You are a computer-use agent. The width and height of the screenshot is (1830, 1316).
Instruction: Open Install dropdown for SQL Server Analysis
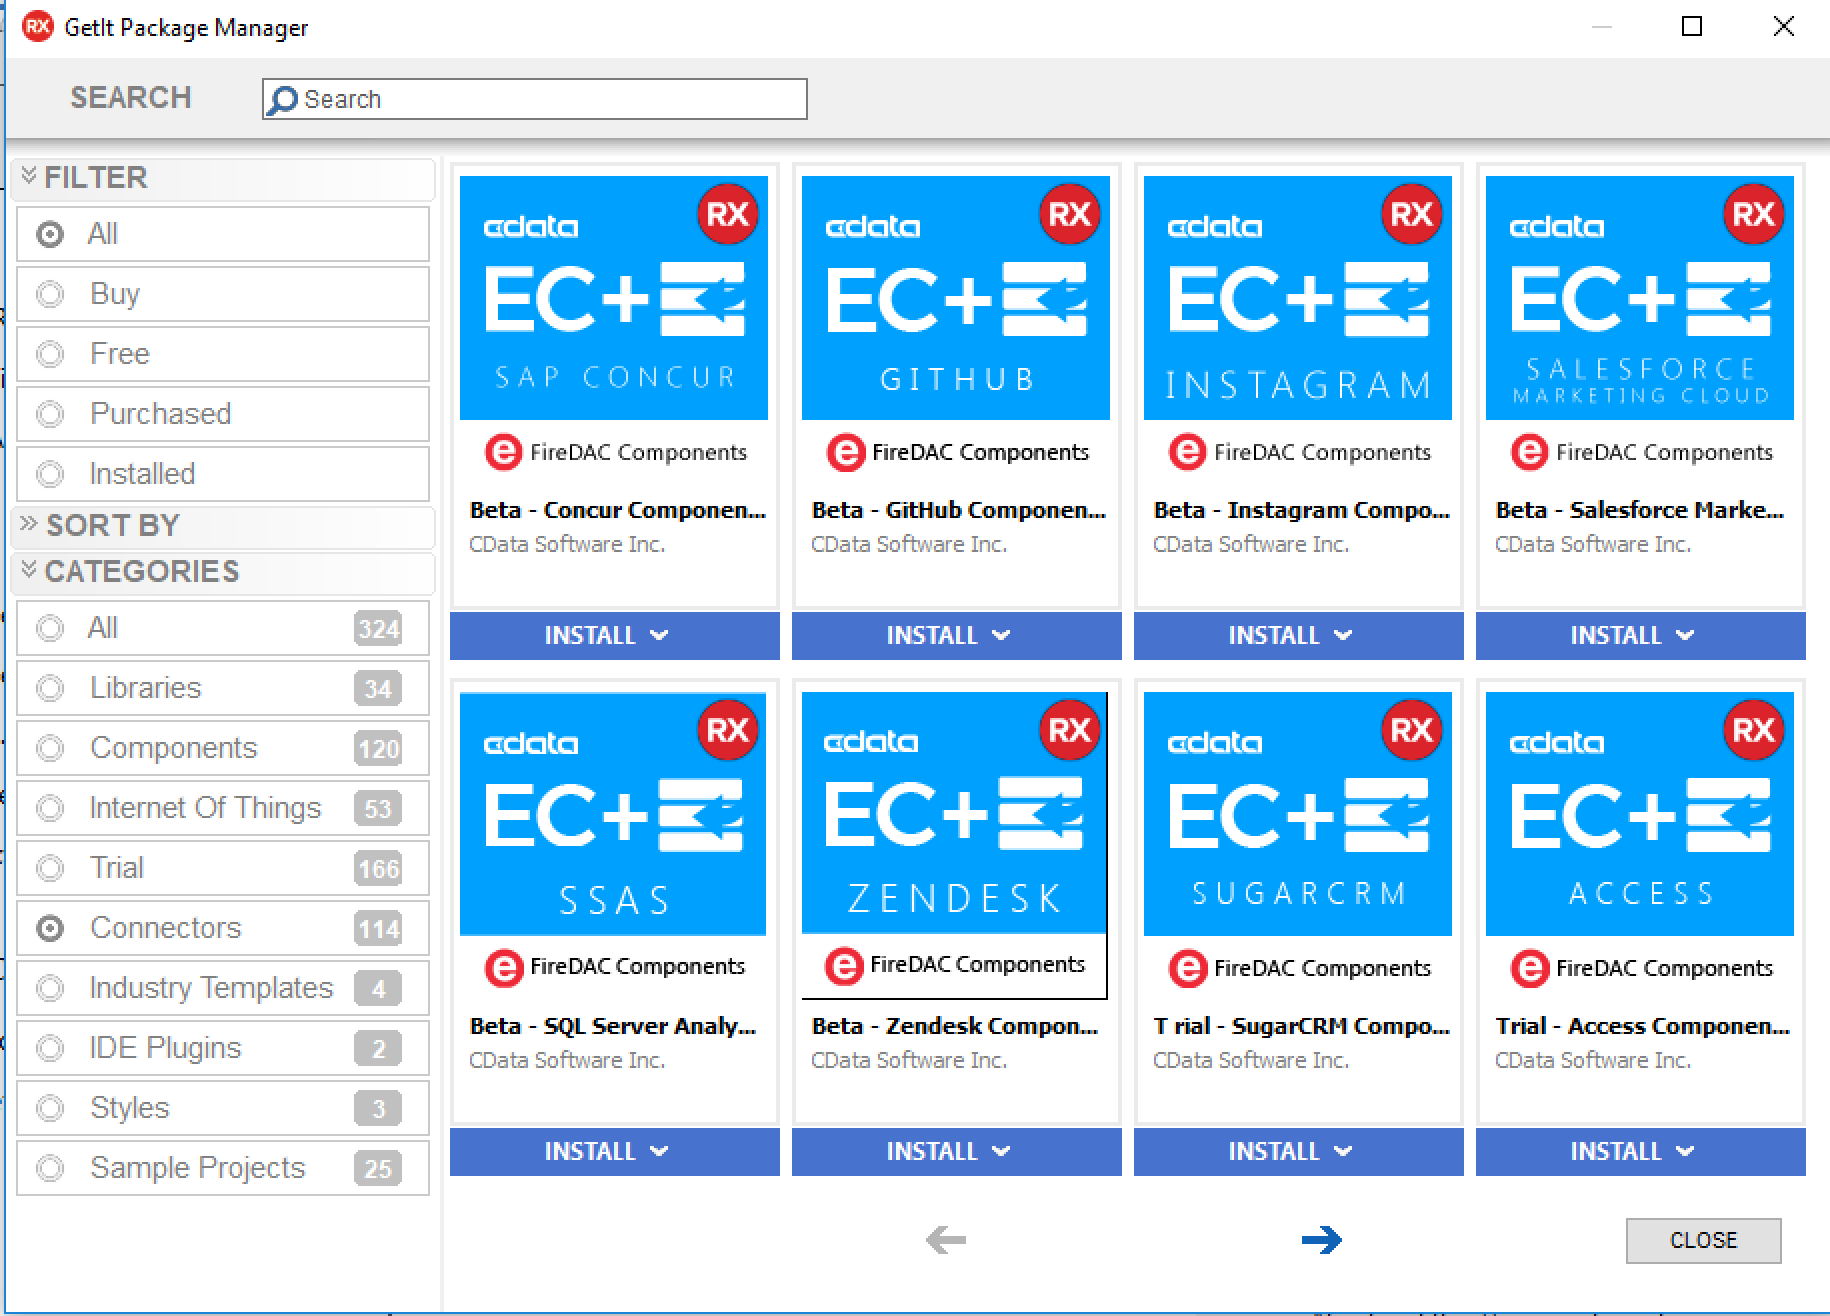[x=614, y=1152]
